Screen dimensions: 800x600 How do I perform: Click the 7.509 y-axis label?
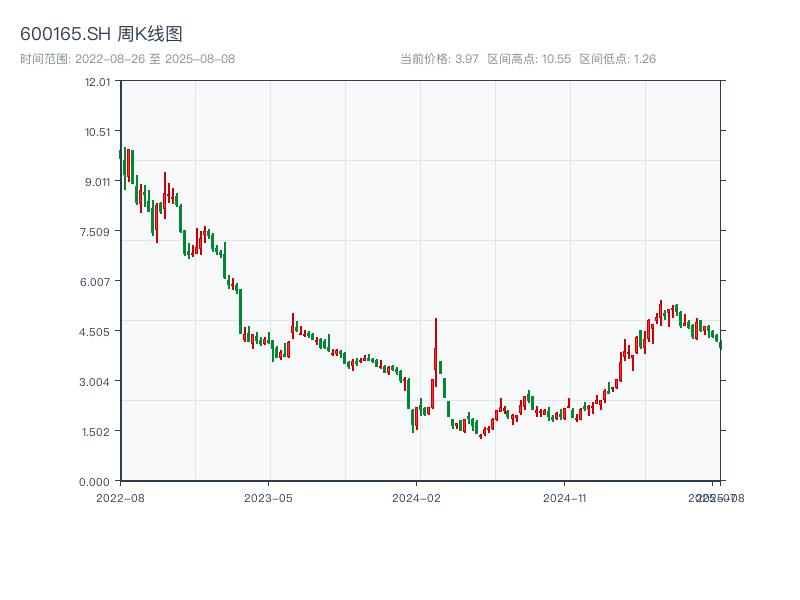click(97, 231)
